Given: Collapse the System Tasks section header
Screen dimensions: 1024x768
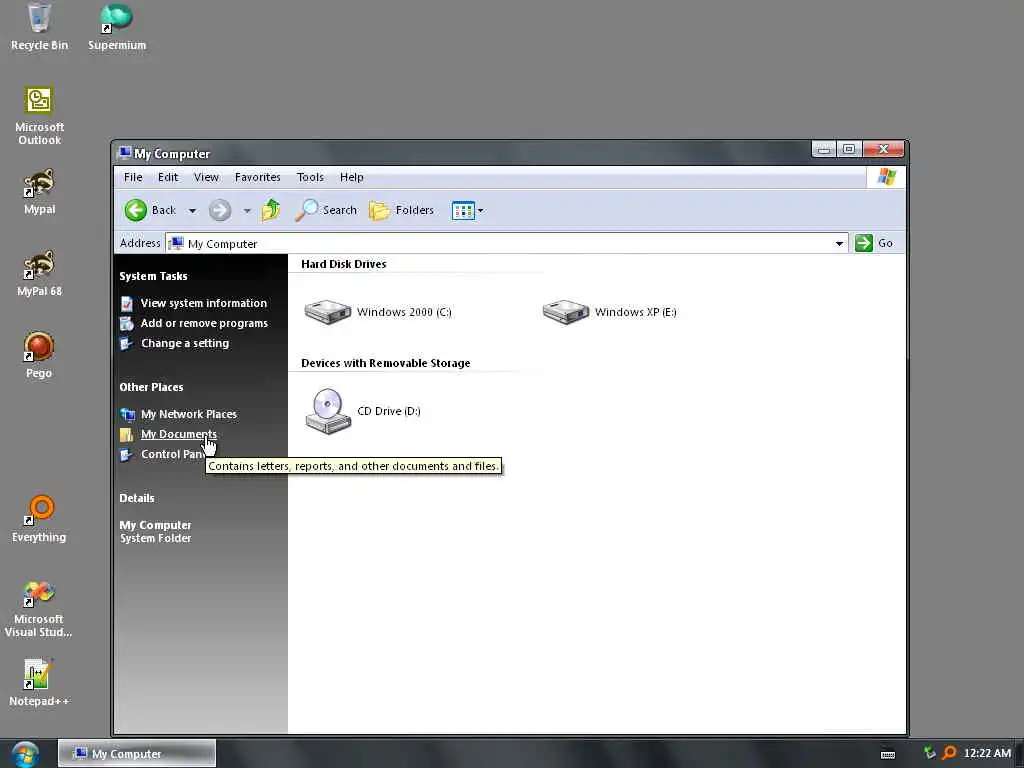Looking at the screenshot, I should [153, 276].
